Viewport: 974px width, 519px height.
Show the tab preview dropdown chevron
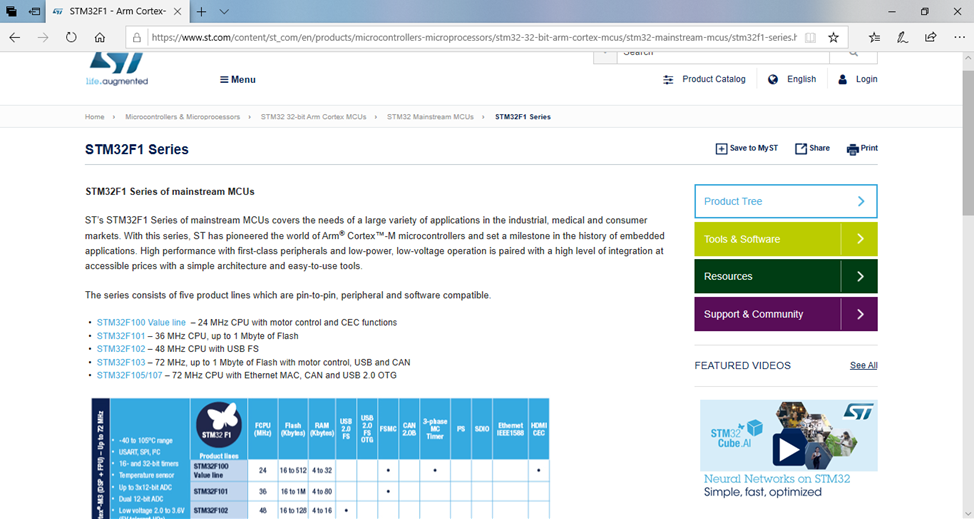click(x=224, y=11)
